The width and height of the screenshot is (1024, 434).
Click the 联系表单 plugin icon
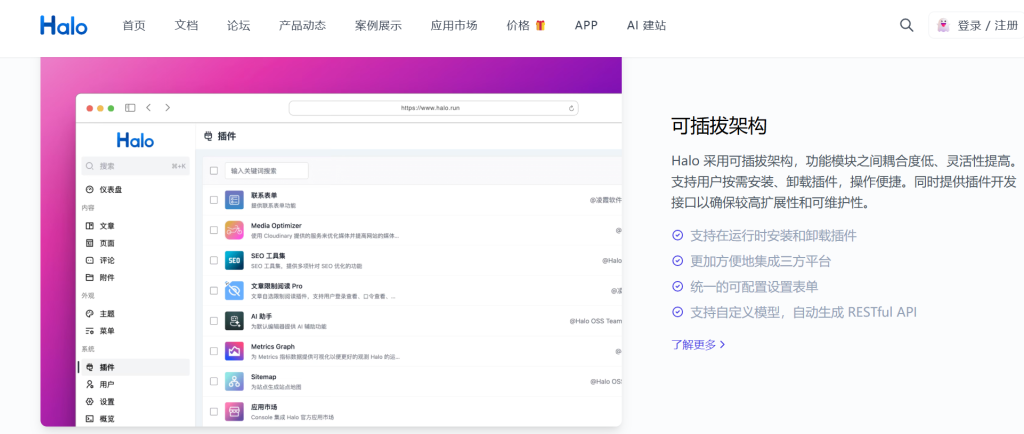pyautogui.click(x=234, y=200)
